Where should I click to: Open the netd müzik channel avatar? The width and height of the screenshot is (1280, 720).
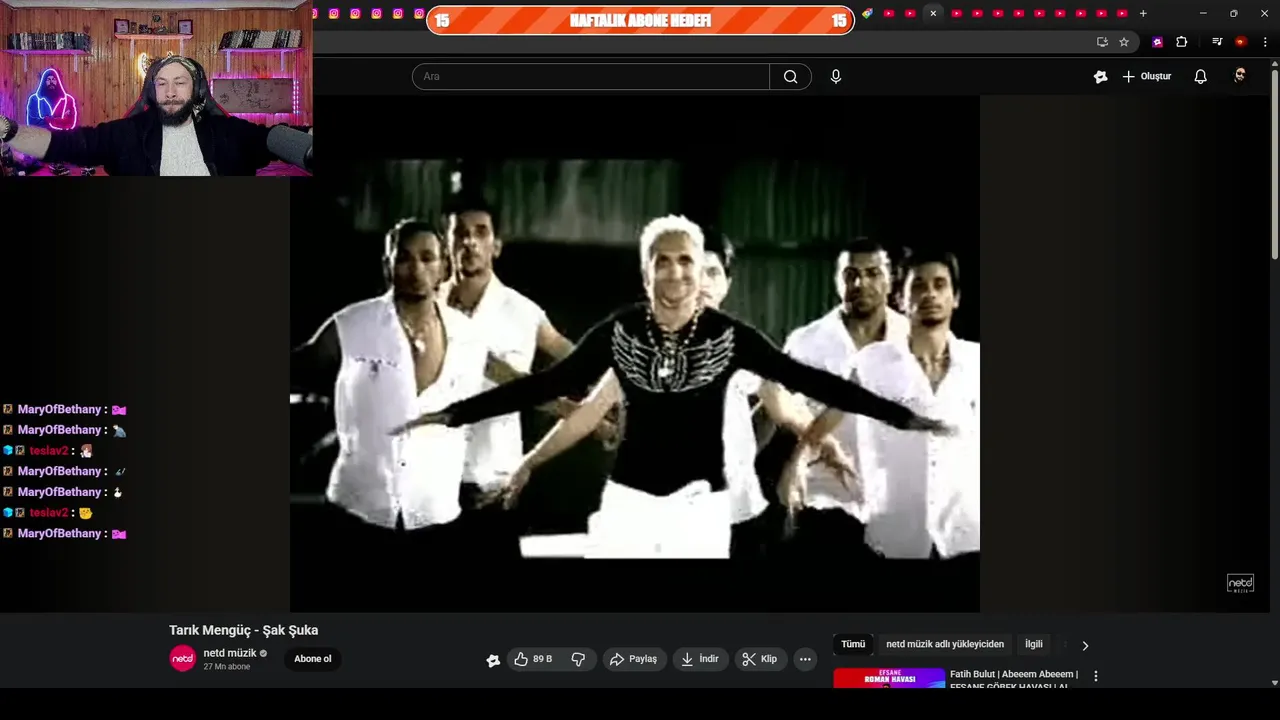coord(183,658)
